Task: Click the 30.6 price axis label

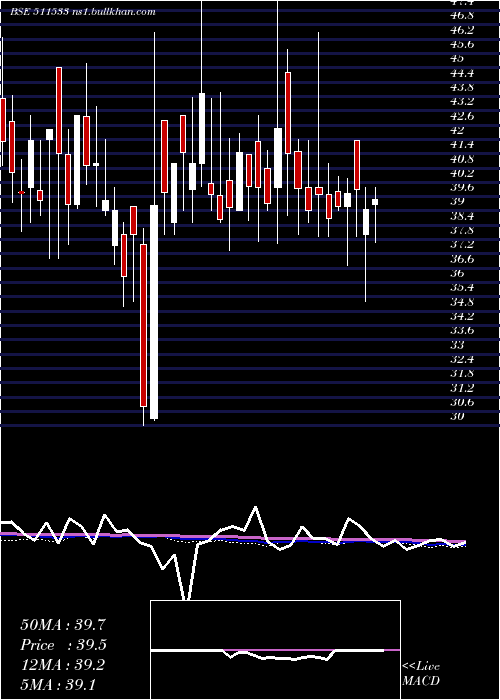Action: tap(462, 402)
